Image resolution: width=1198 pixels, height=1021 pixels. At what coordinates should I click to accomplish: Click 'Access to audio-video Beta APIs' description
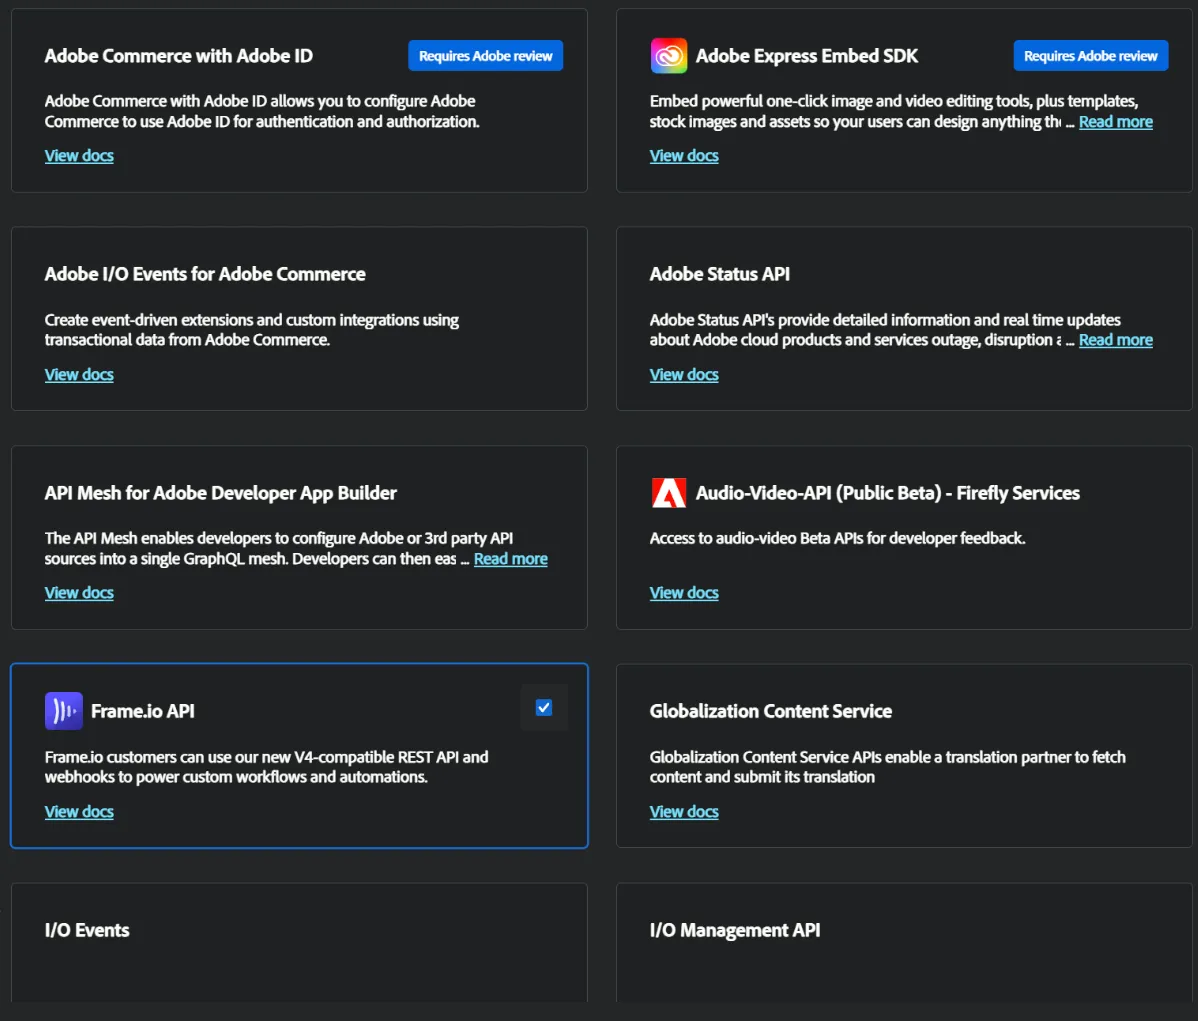tap(837, 538)
